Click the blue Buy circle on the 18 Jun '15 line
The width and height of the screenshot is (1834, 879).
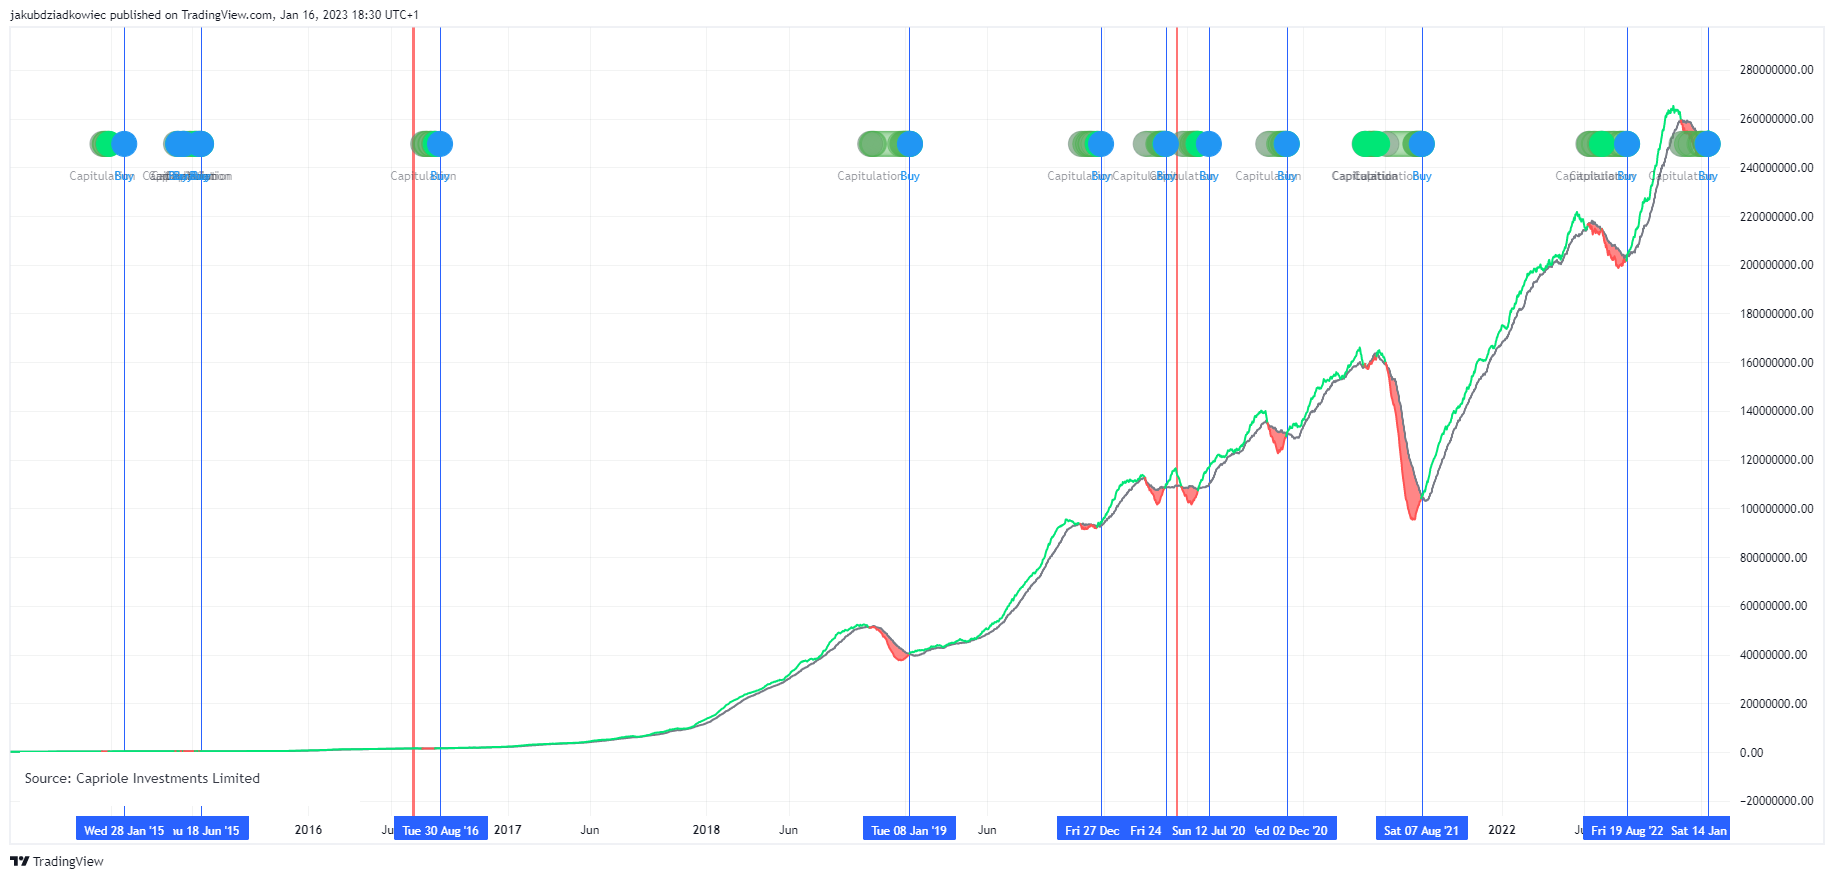(x=201, y=144)
